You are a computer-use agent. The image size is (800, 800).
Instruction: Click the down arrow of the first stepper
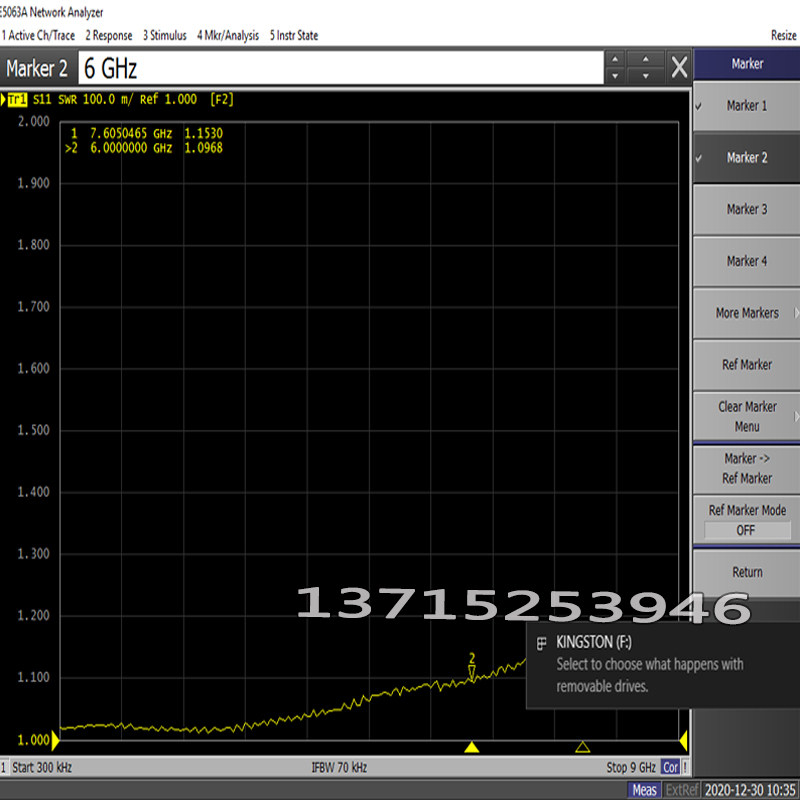(615, 76)
